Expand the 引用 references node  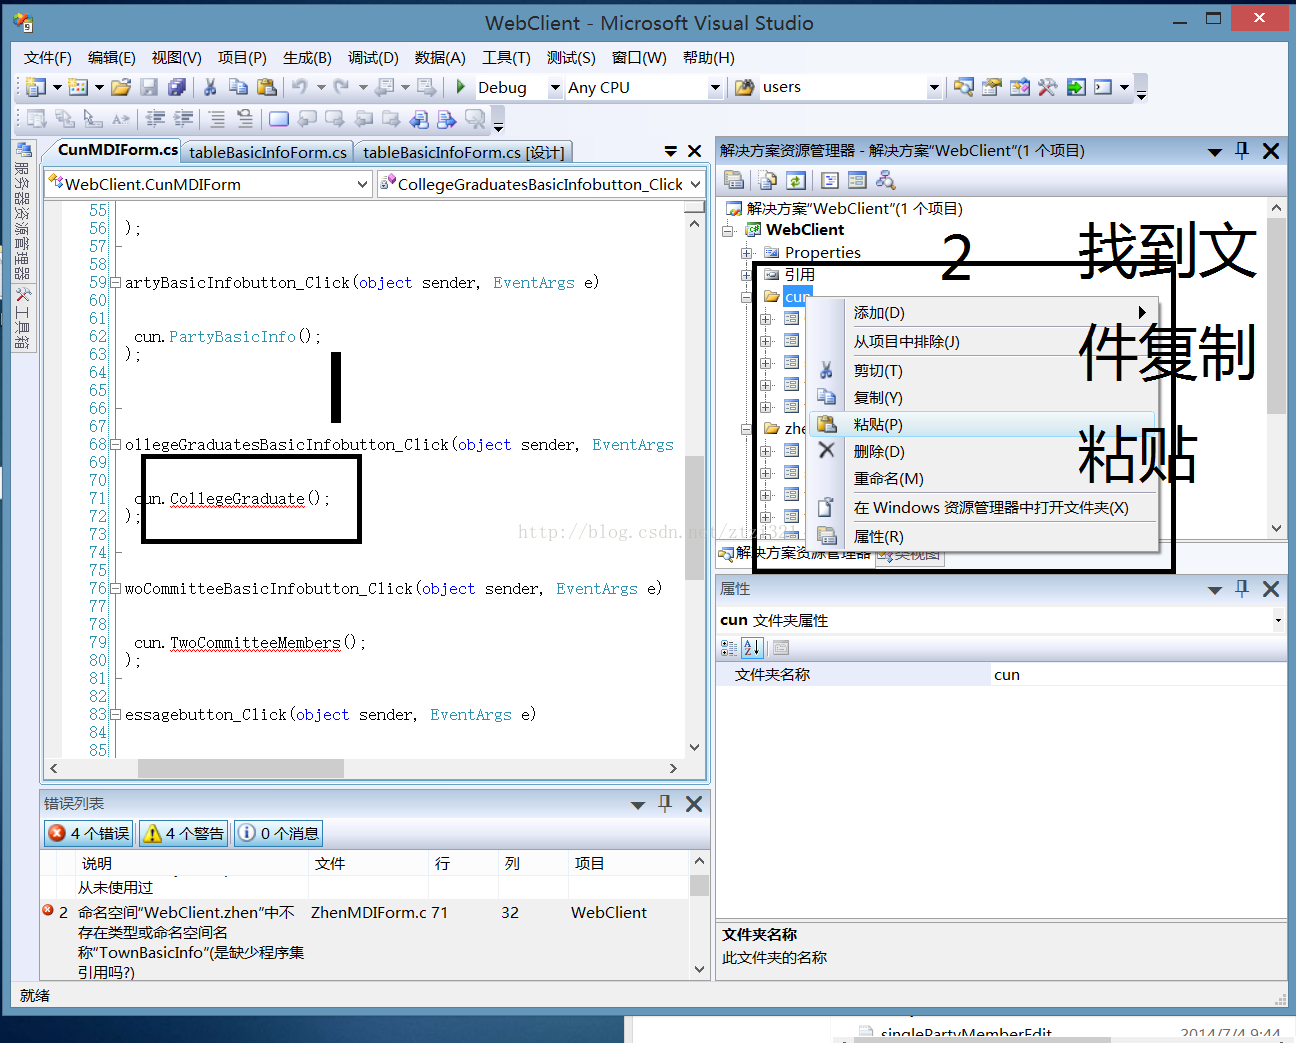746,275
